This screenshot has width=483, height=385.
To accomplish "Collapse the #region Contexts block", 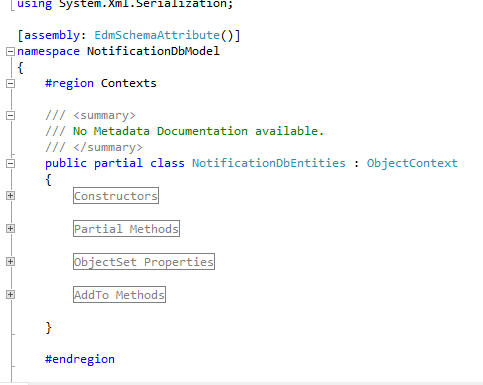I will coord(11,83).
